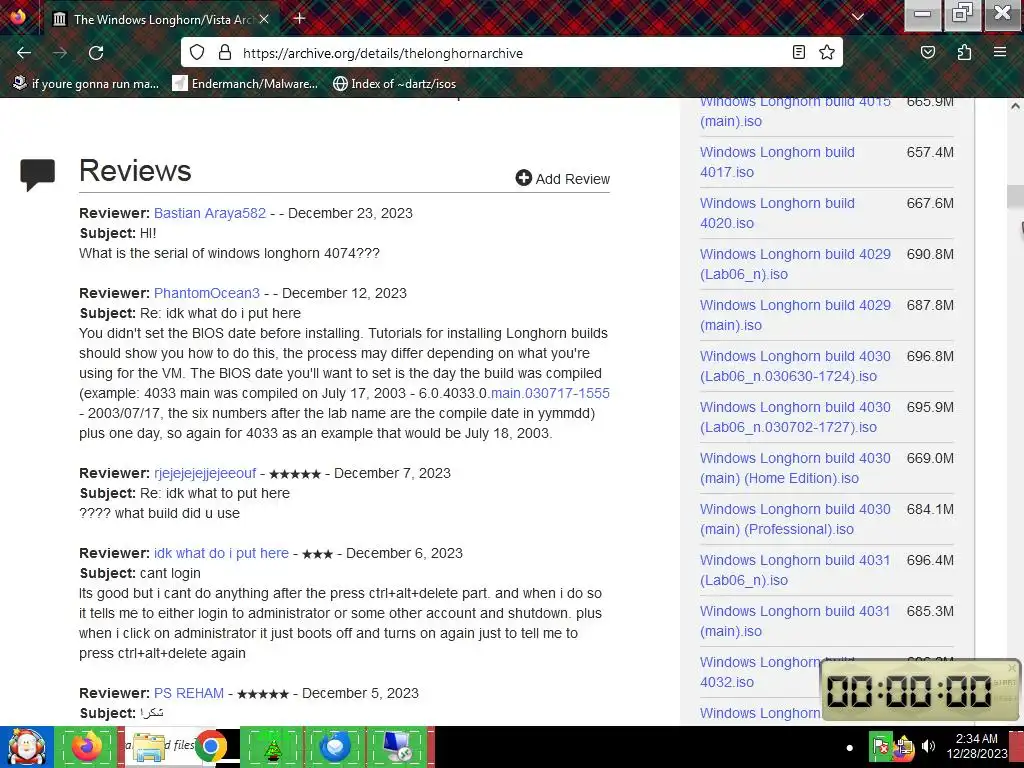The image size is (1024, 768).
Task: Close the Windows Longhorn/Vista Archive tab
Action: click(x=264, y=19)
